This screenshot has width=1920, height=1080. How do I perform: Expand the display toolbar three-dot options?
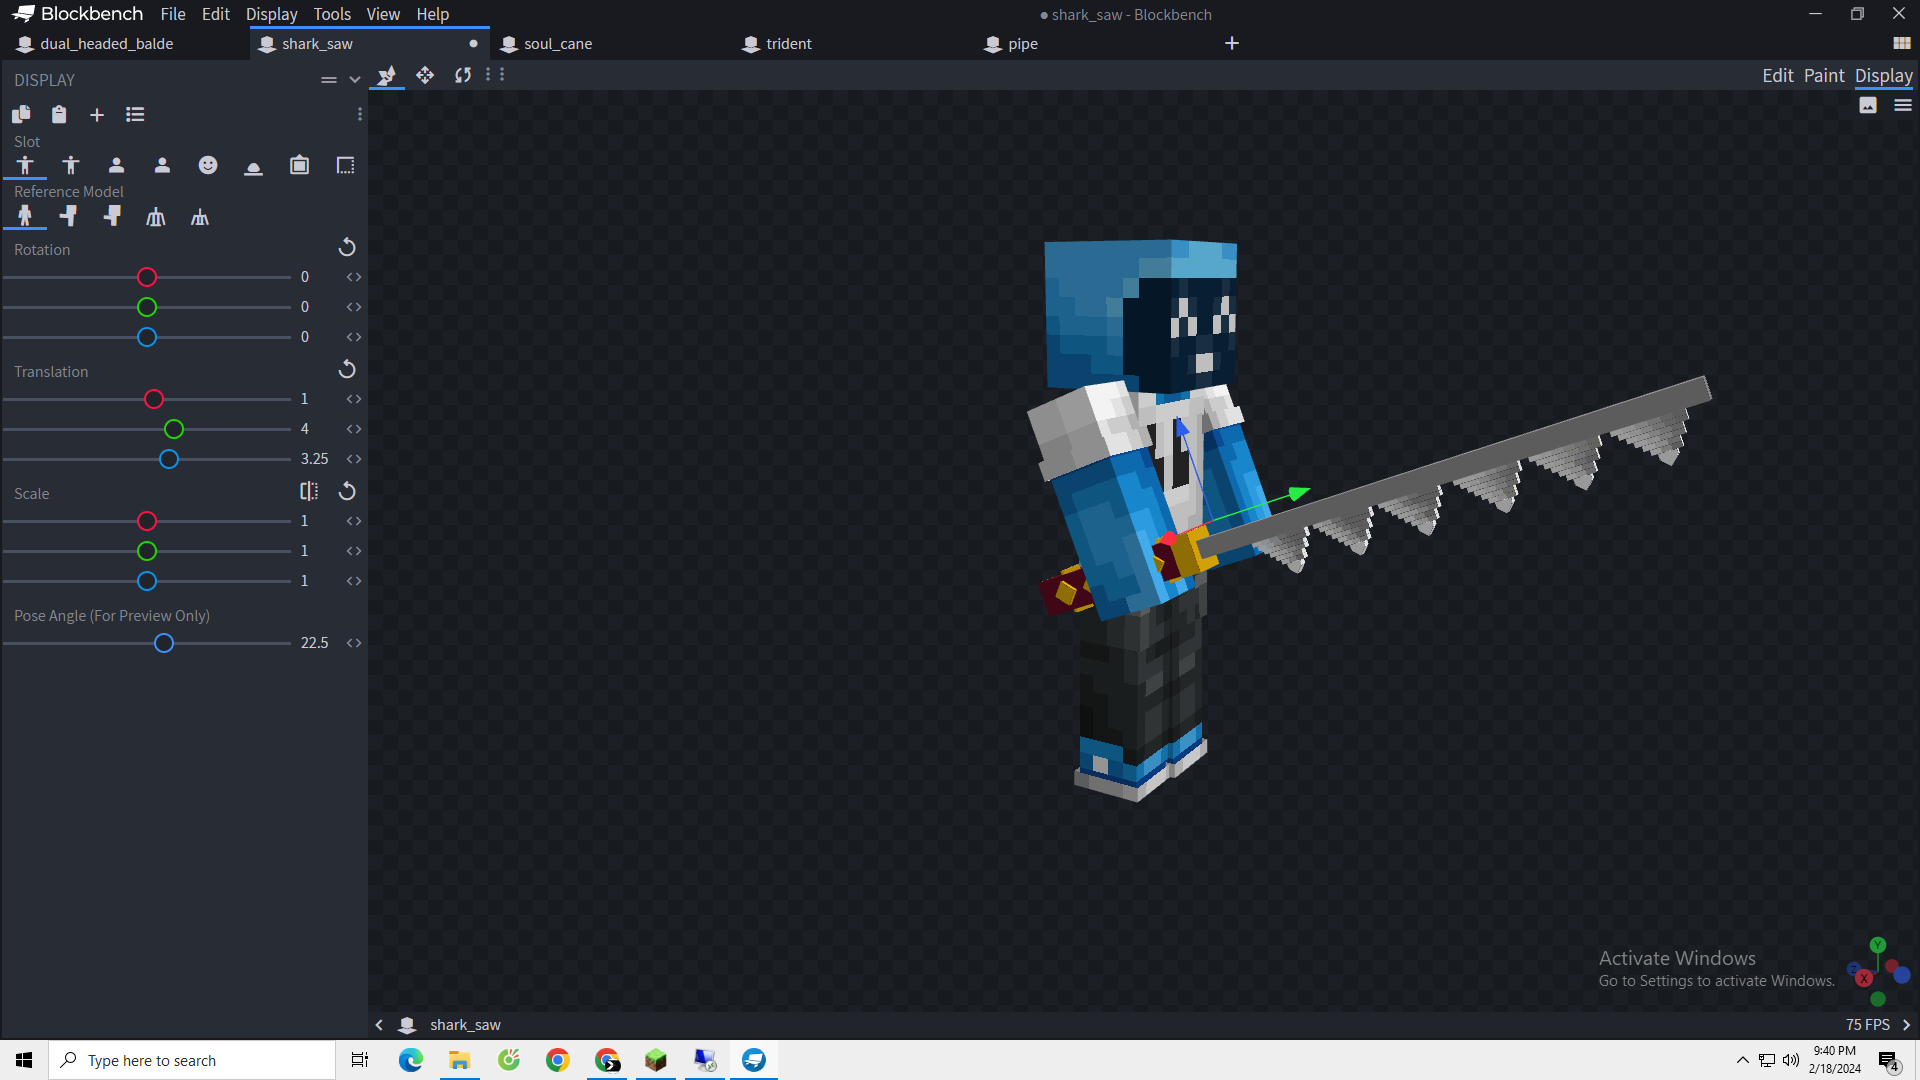(x=360, y=115)
